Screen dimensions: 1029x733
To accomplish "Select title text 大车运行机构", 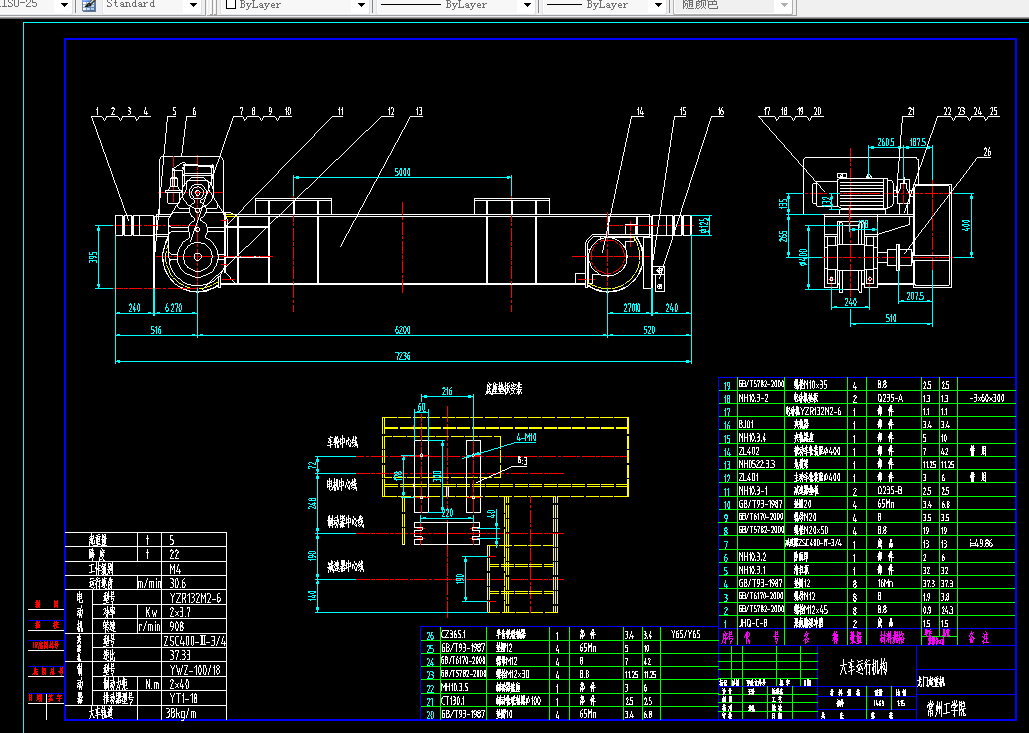I will click(864, 667).
